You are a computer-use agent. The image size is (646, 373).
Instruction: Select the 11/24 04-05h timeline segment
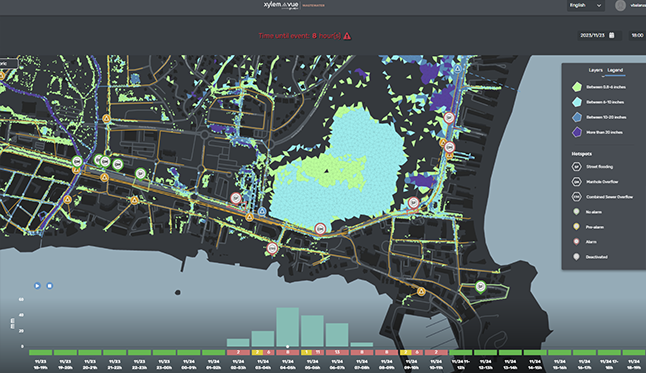pos(288,352)
